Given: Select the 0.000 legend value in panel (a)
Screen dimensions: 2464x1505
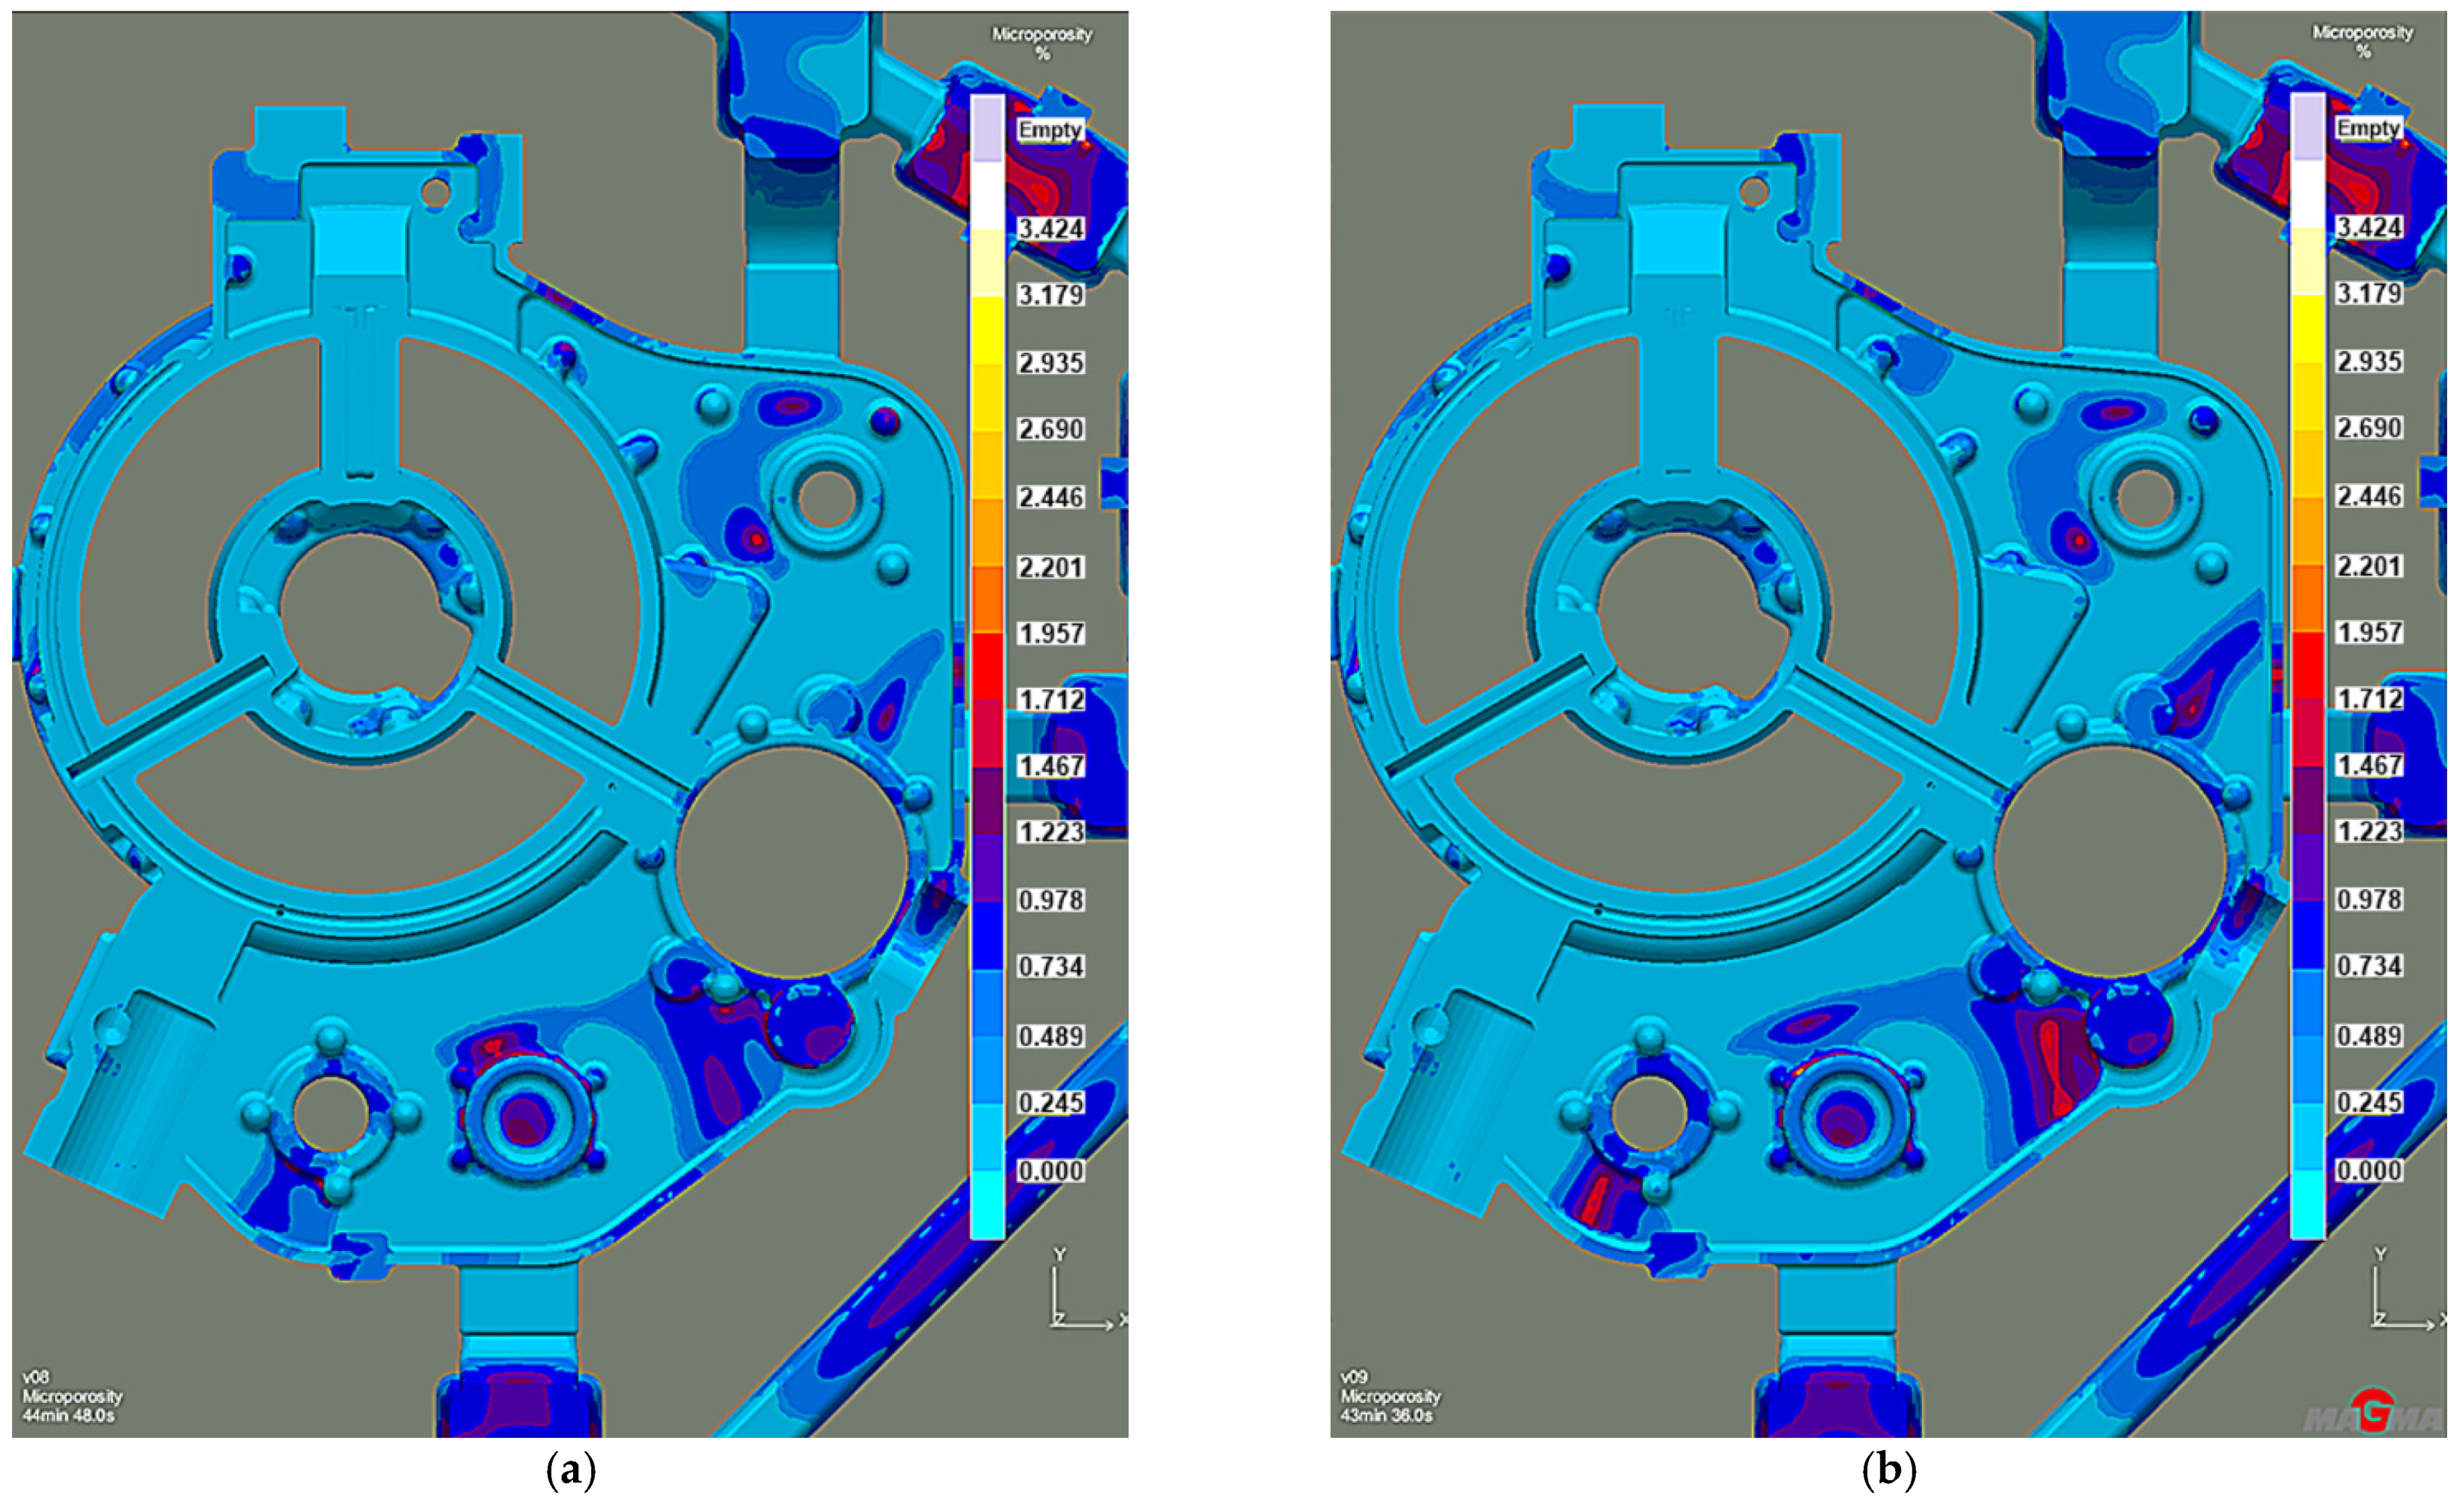Looking at the screenshot, I should pyautogui.click(x=1050, y=1170).
